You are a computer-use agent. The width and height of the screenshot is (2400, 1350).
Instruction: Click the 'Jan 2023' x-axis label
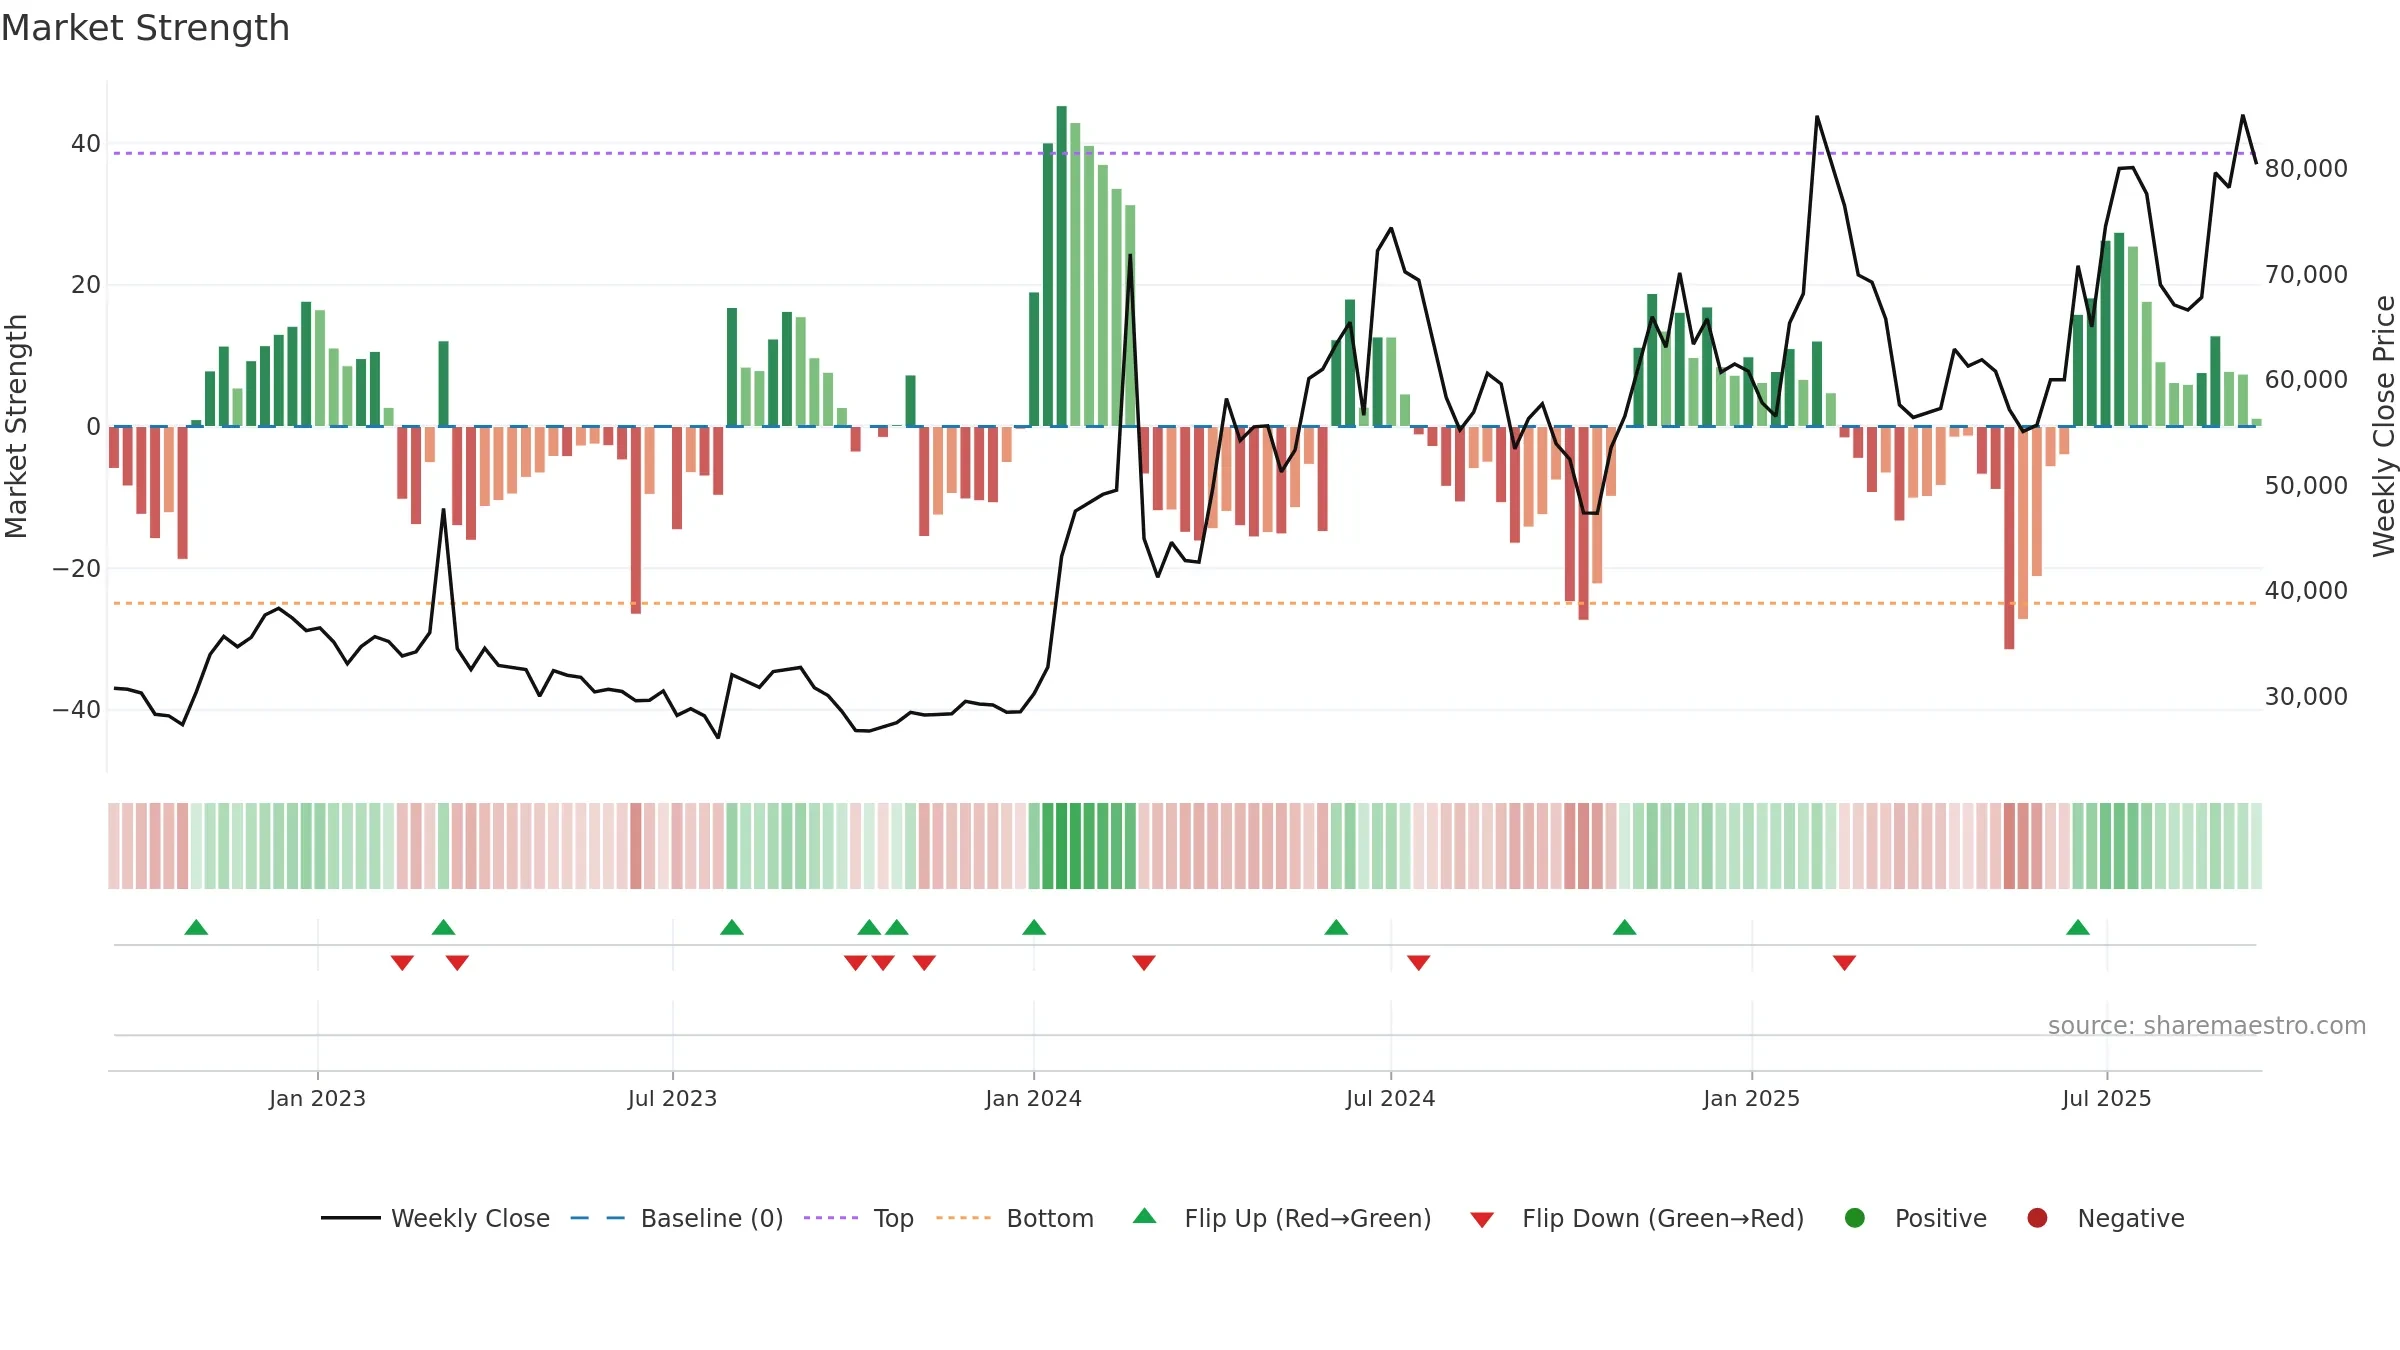[317, 1098]
